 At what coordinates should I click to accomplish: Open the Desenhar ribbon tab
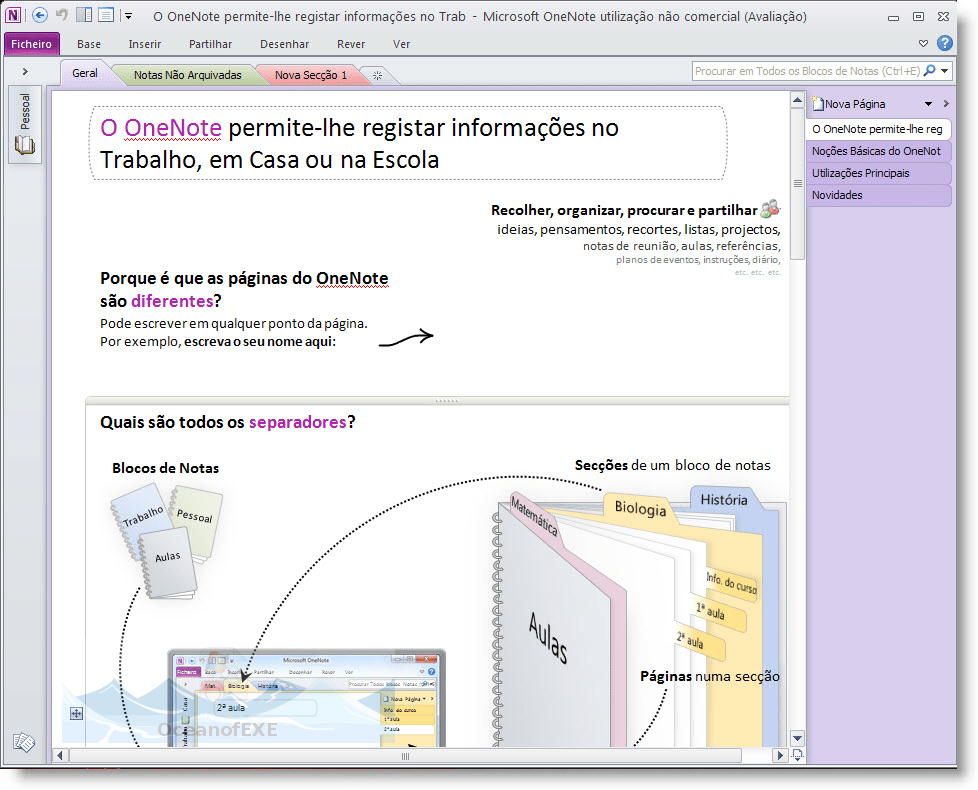[284, 44]
